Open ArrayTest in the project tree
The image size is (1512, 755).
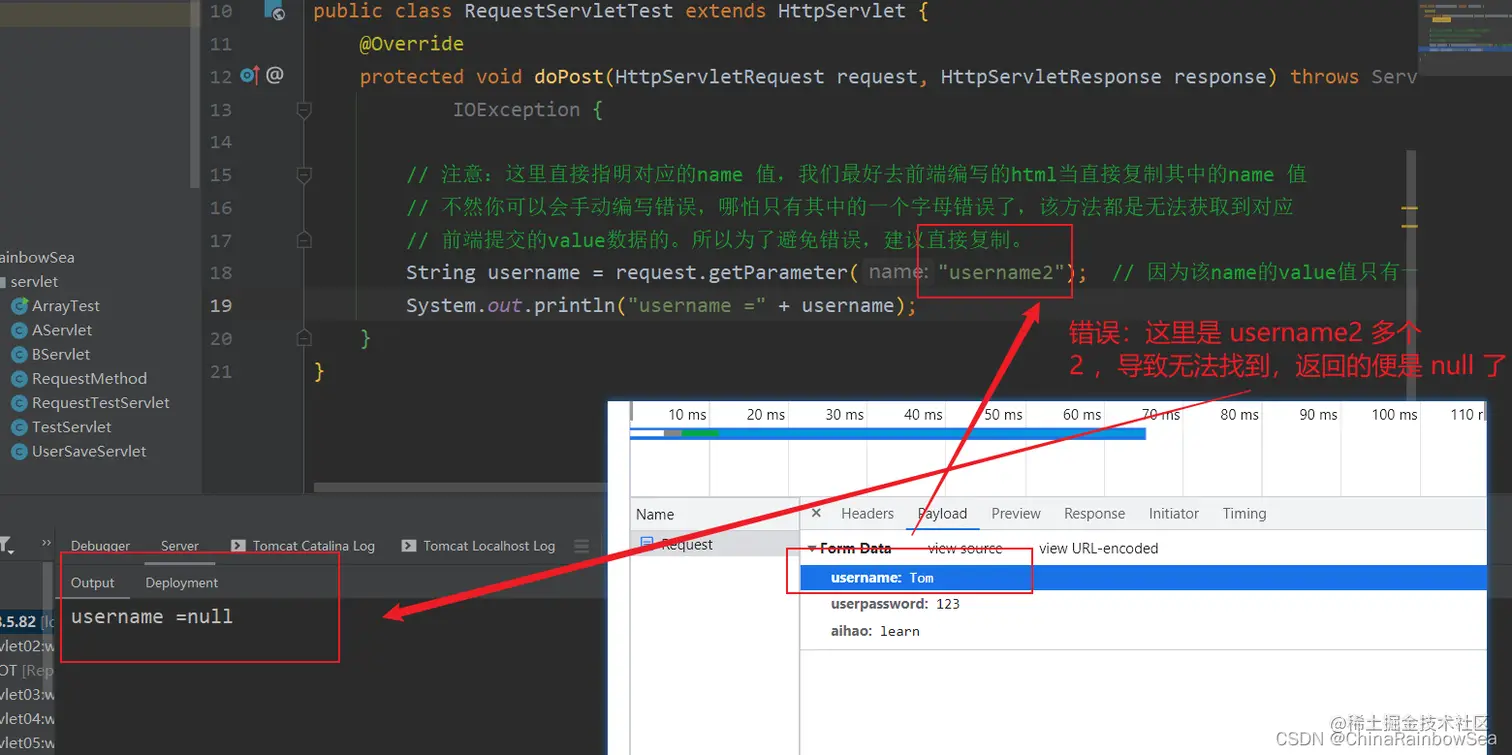coord(66,306)
